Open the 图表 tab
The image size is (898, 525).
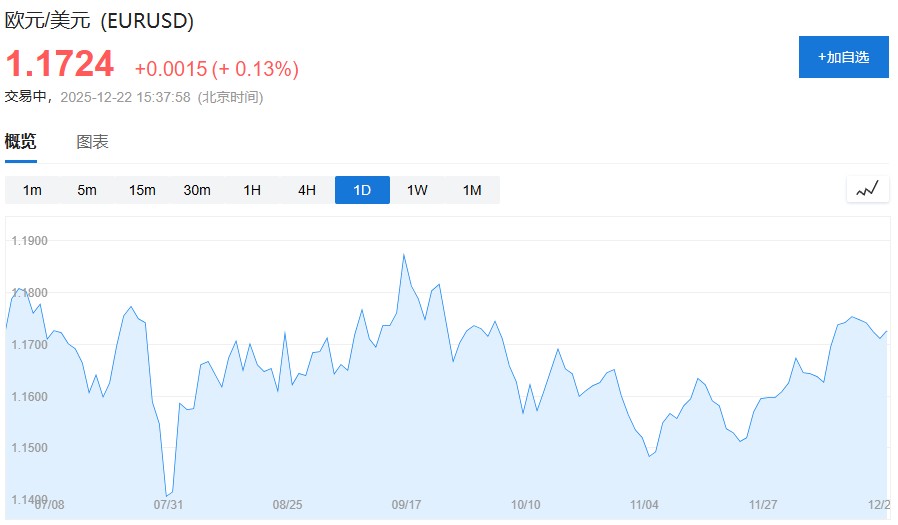pos(93,142)
